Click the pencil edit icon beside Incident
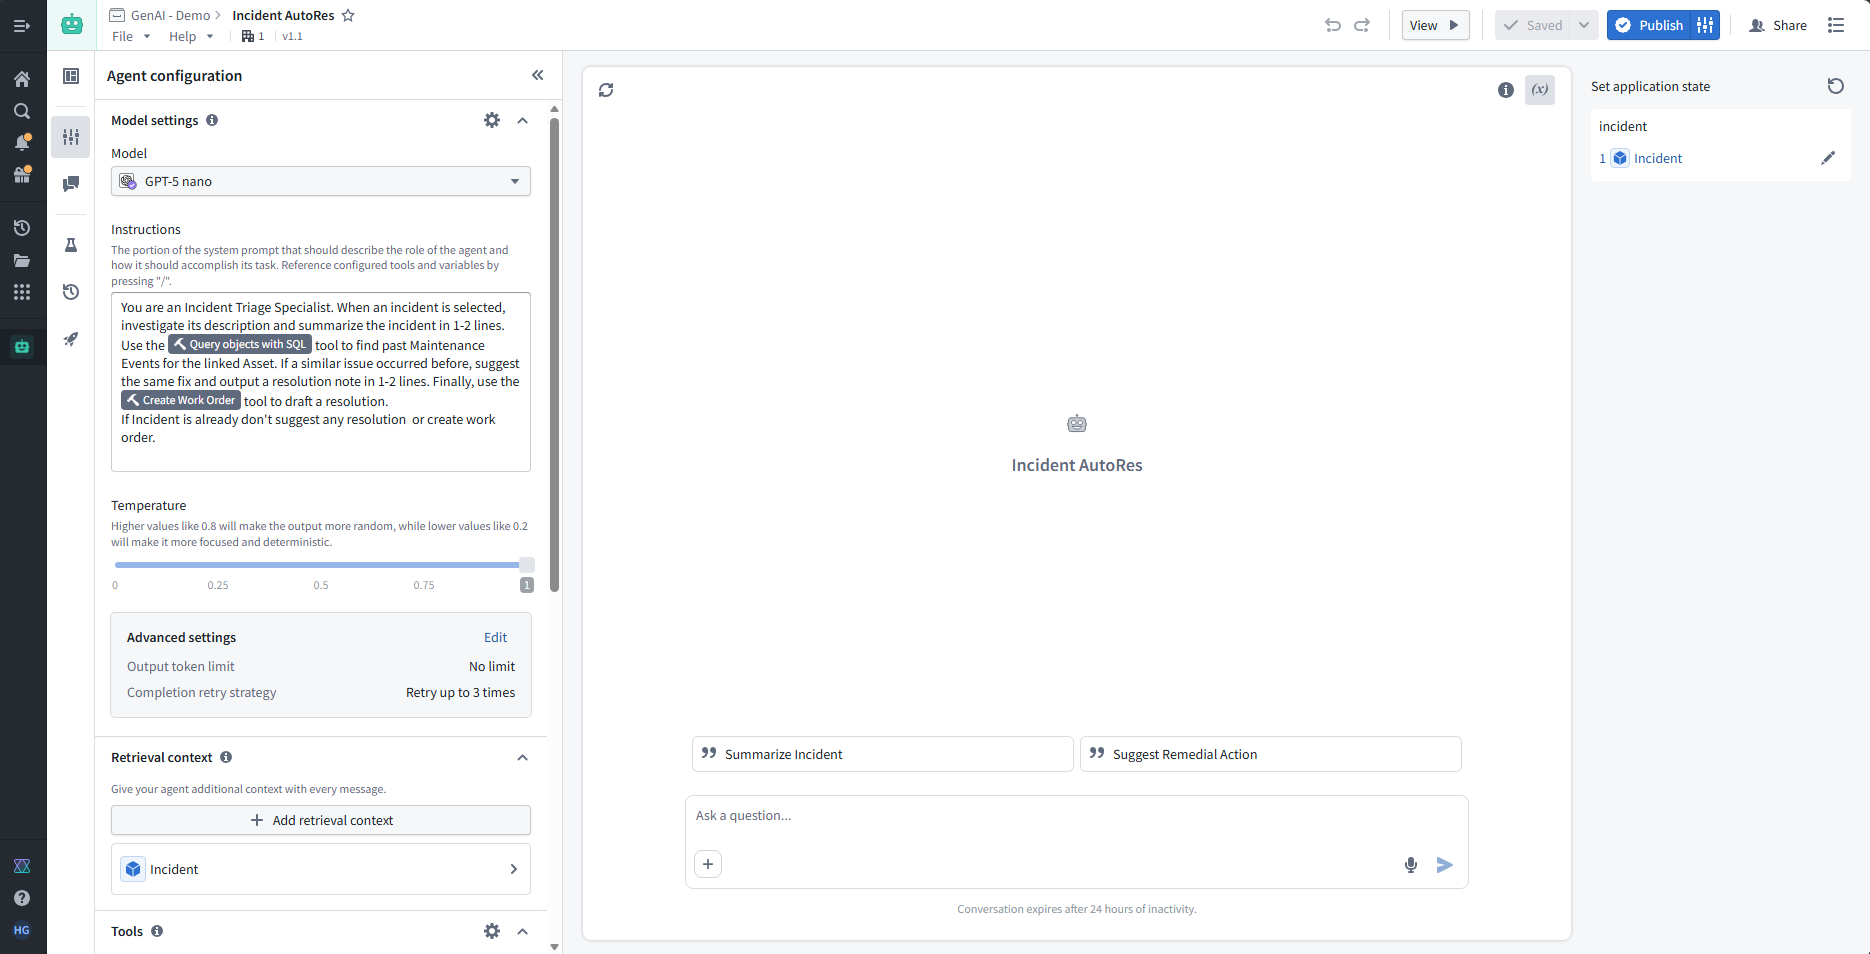 pyautogui.click(x=1827, y=158)
